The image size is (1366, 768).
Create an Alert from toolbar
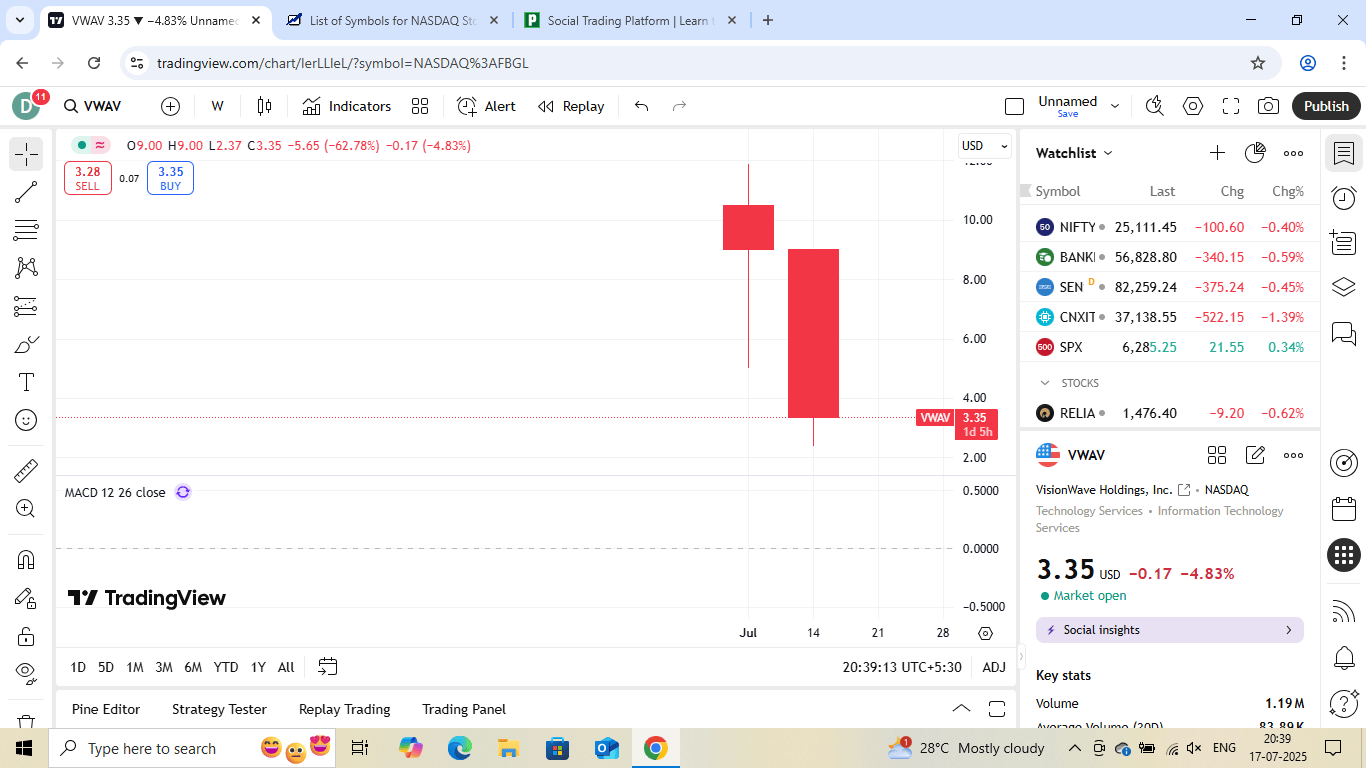[x=487, y=106]
